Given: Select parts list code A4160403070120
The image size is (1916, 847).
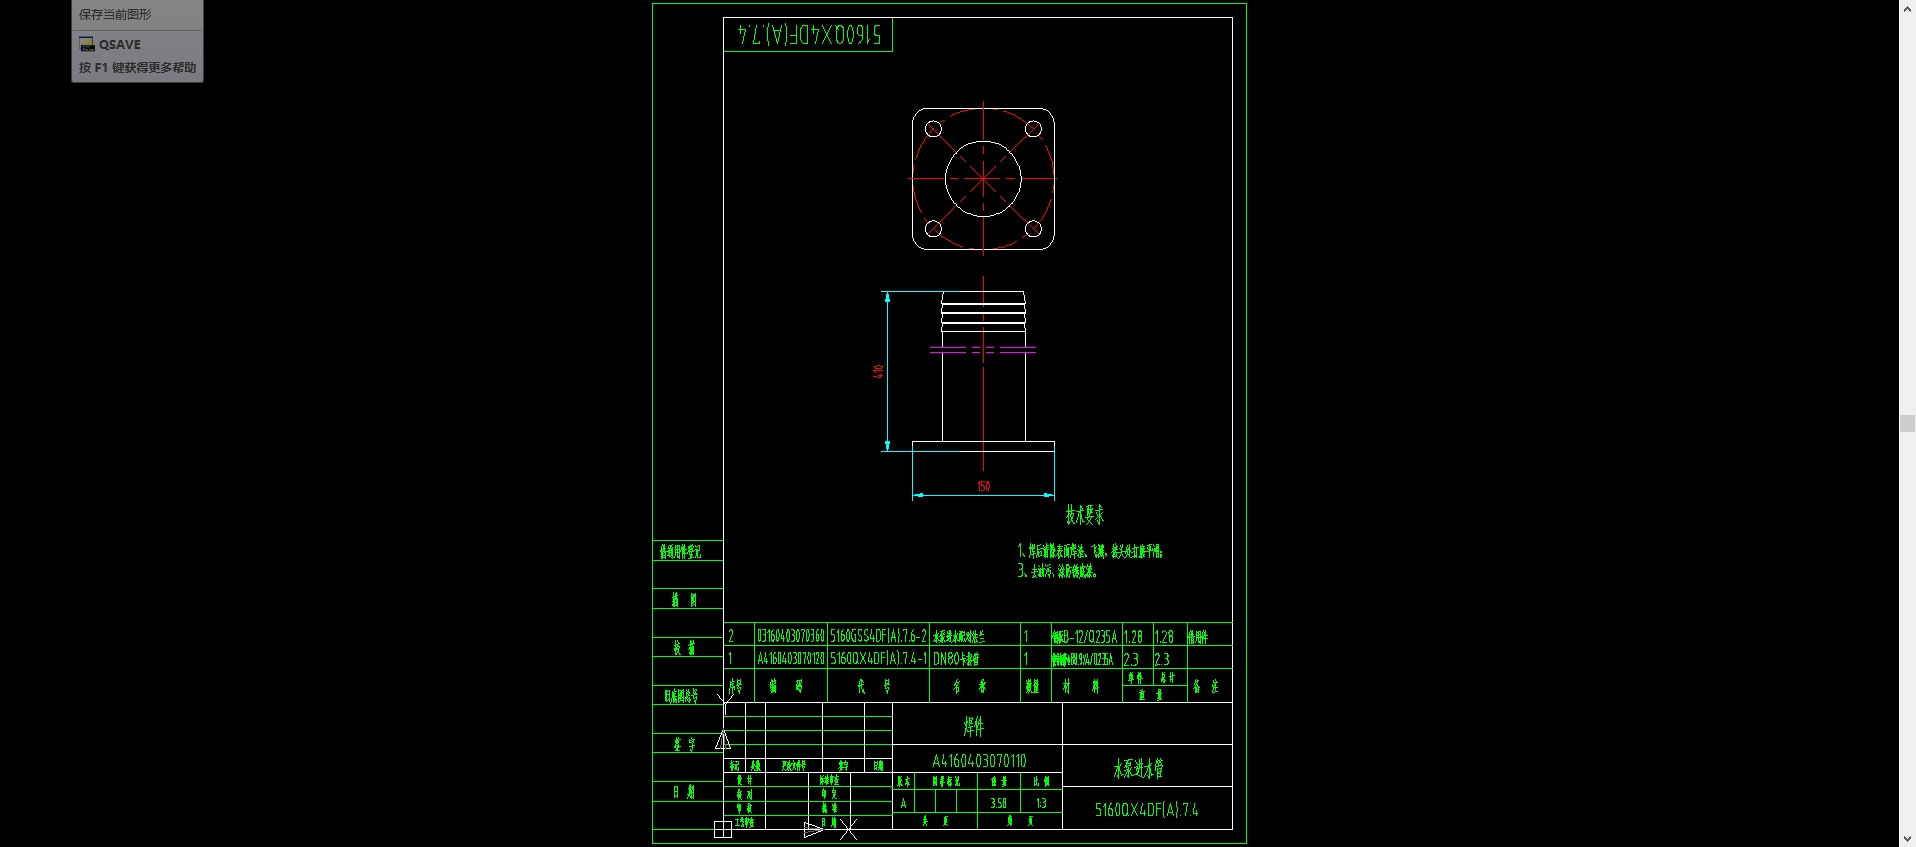Looking at the screenshot, I should click(791, 659).
